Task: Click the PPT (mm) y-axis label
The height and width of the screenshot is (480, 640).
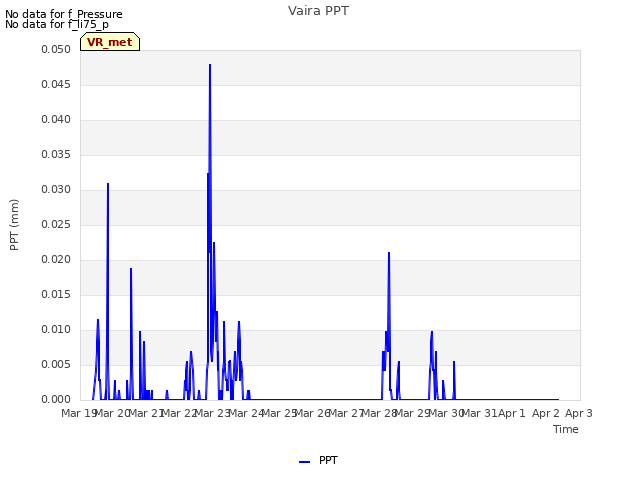Action: pos(14,225)
